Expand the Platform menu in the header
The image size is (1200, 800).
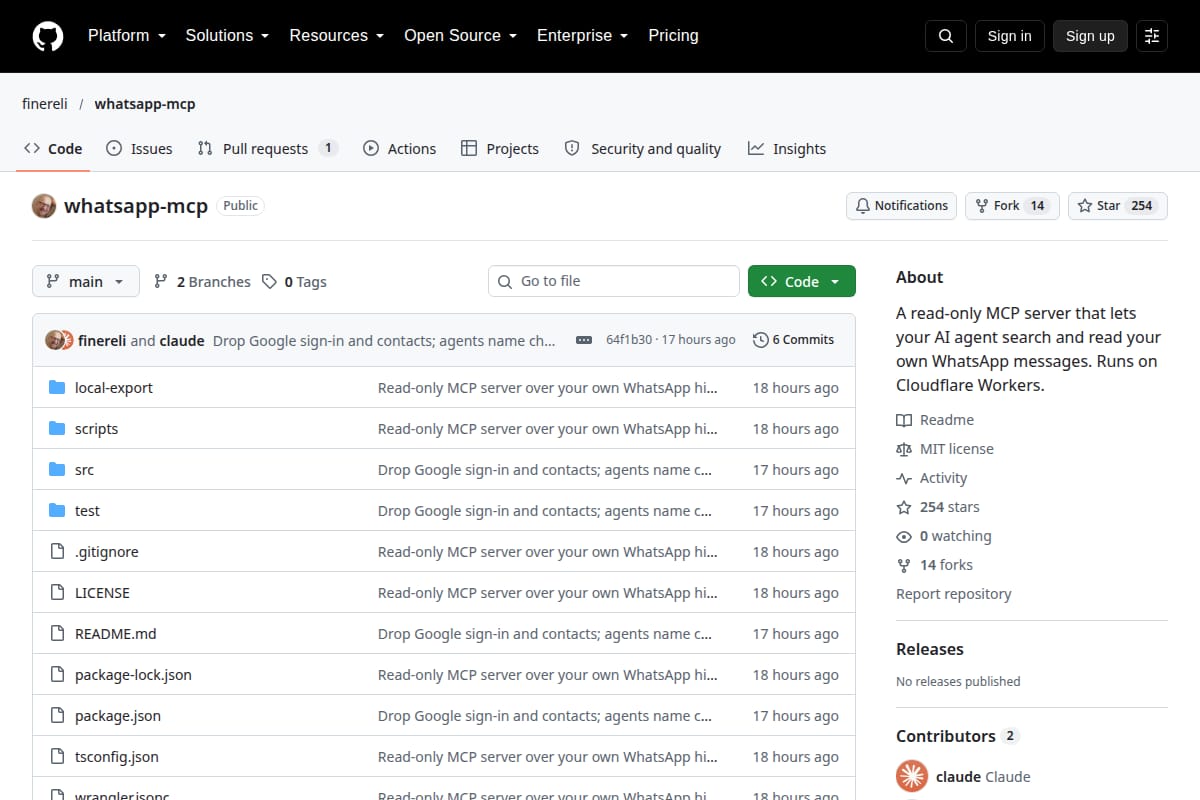pos(126,36)
